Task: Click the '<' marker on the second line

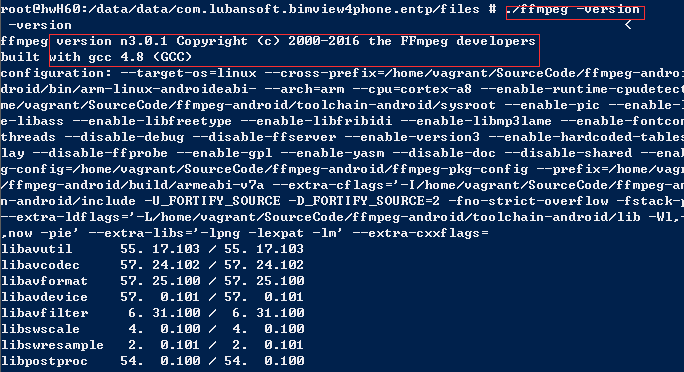Action: [x=628, y=25]
